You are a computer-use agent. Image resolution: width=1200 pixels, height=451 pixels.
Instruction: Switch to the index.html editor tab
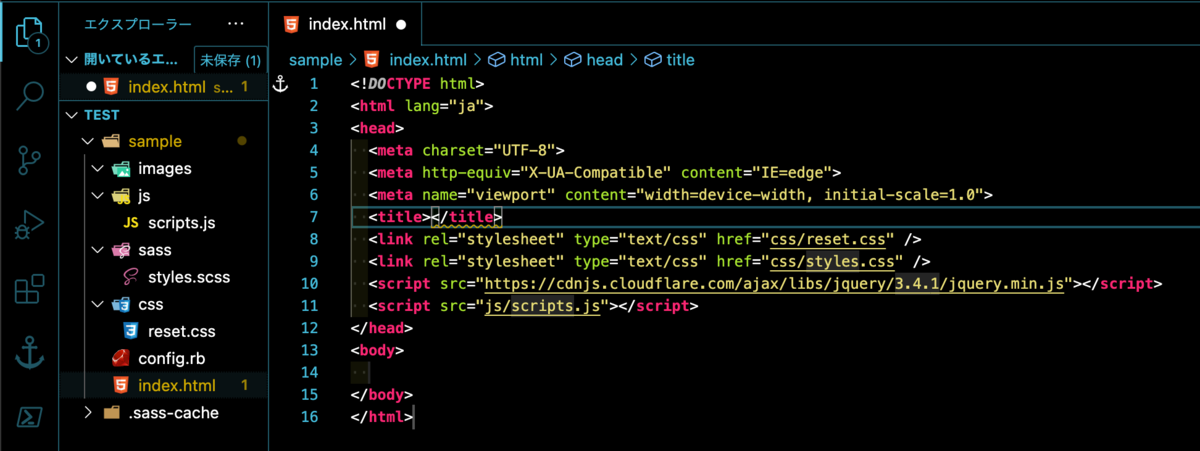click(x=346, y=24)
